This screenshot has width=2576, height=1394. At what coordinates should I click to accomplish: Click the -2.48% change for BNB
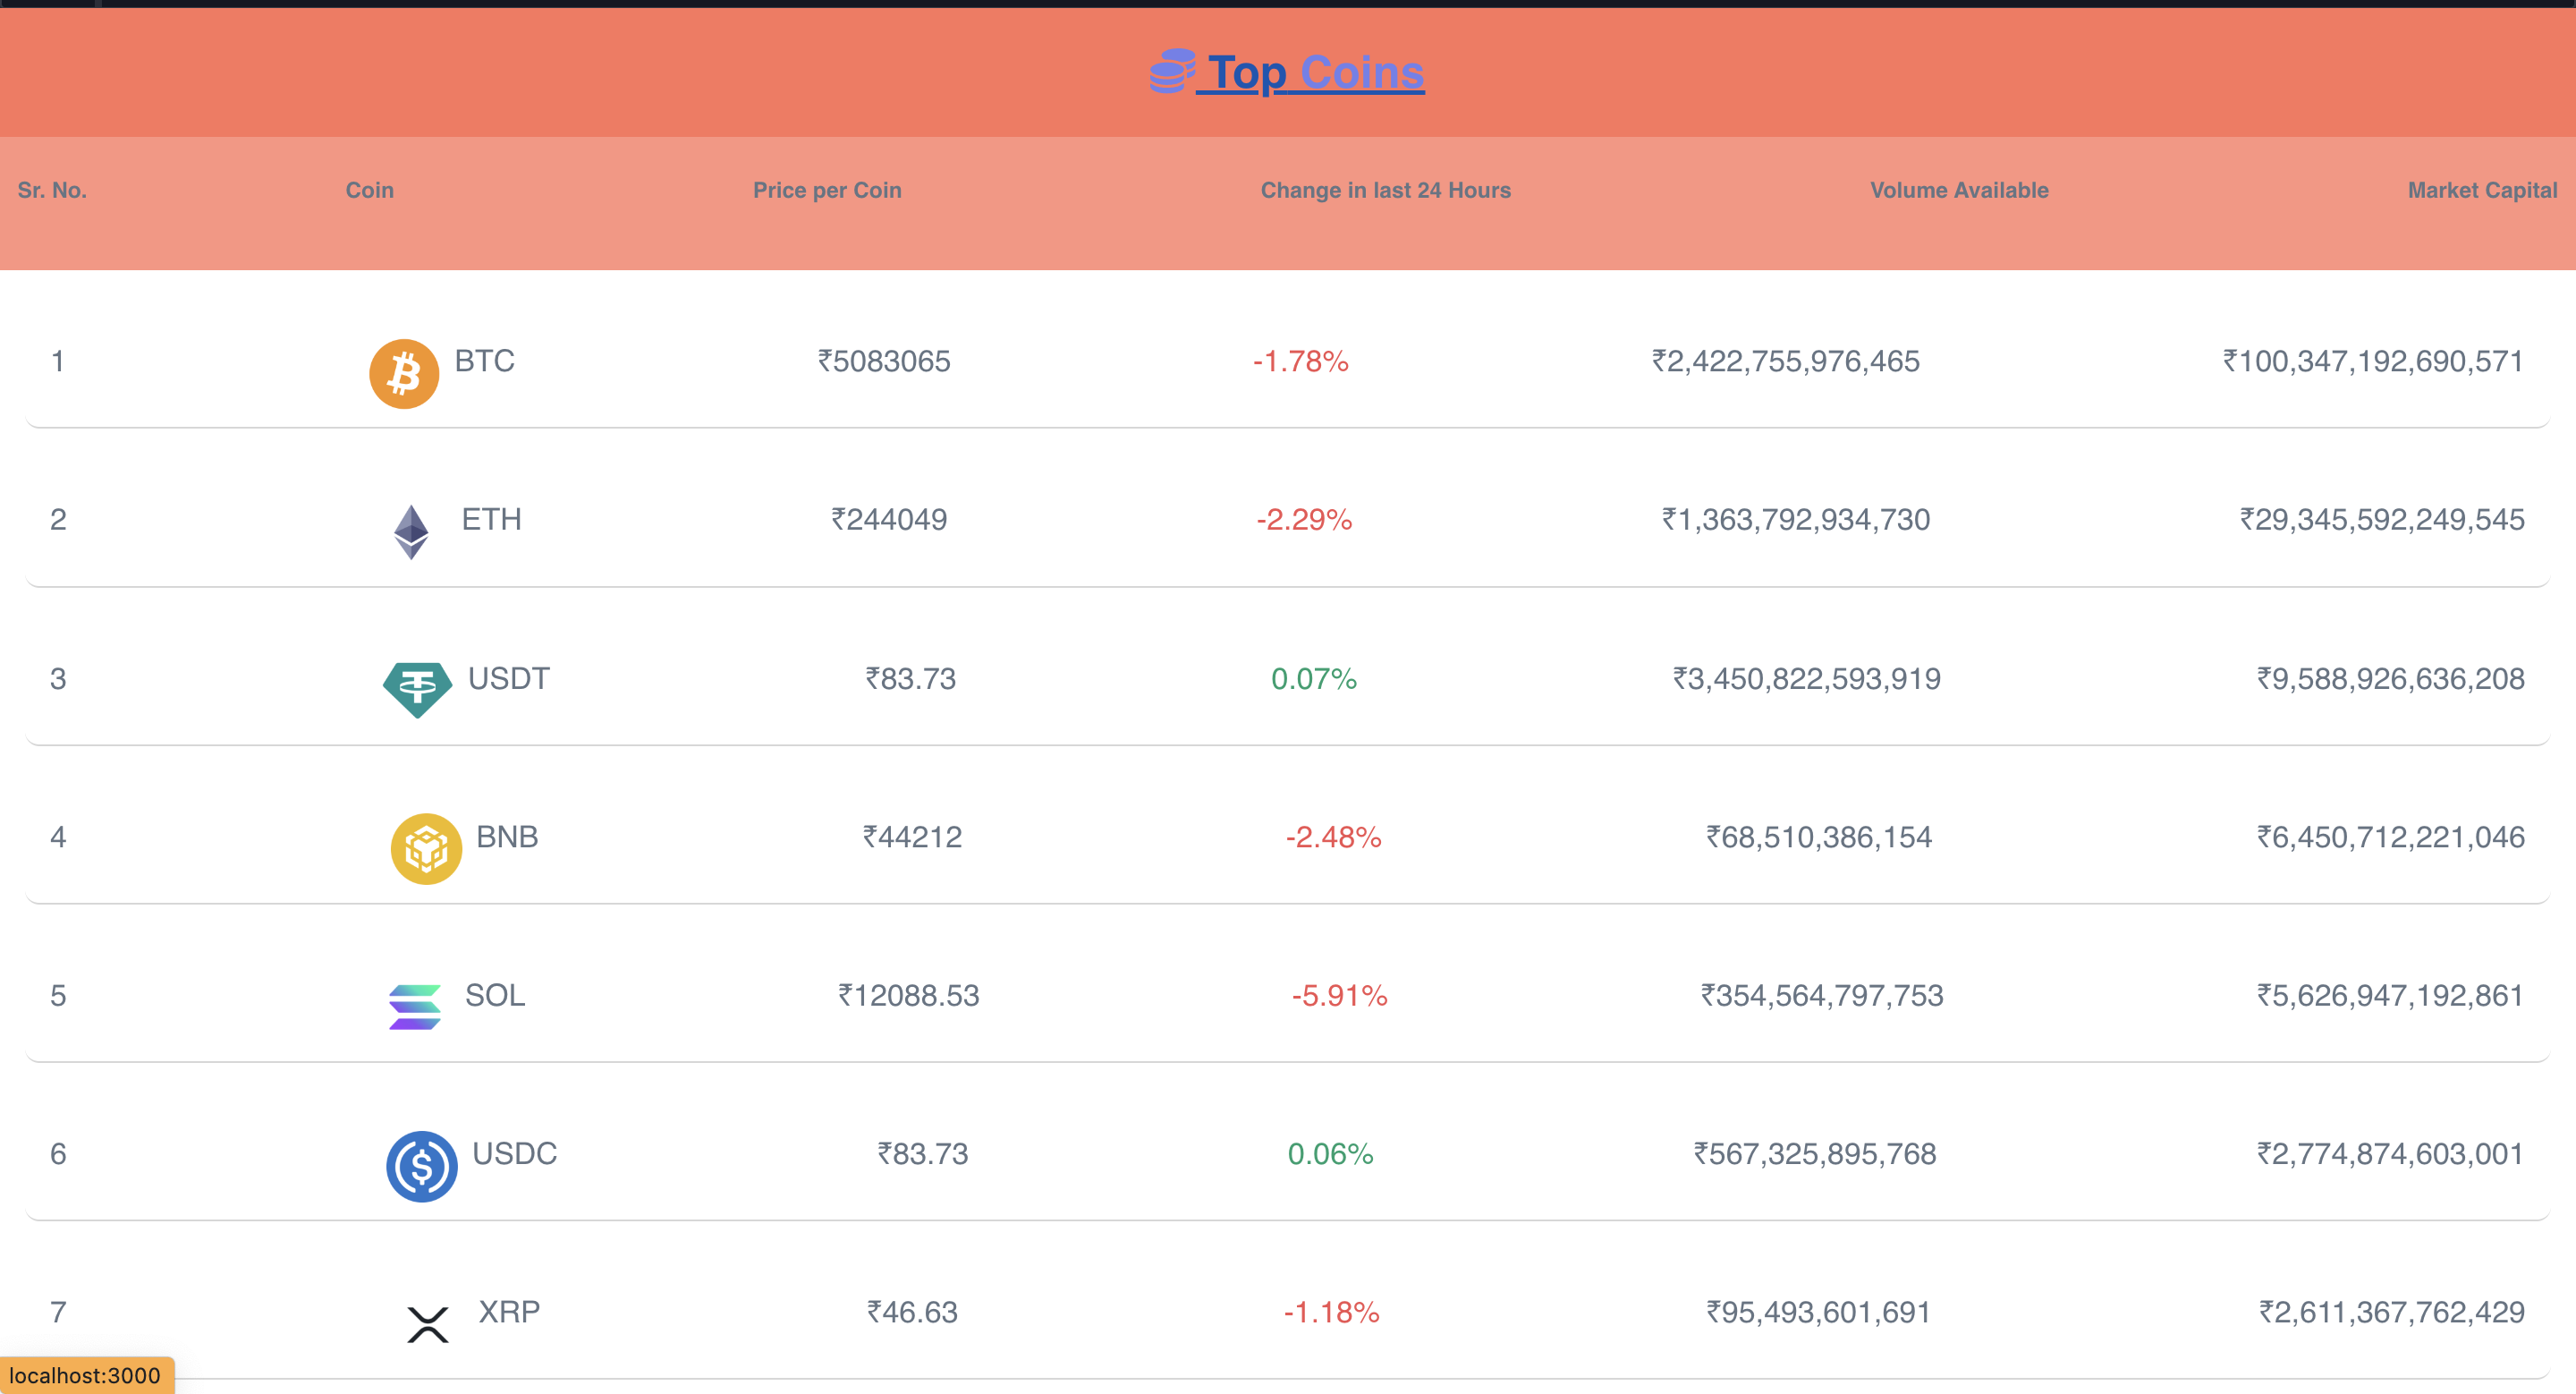pos(1334,836)
